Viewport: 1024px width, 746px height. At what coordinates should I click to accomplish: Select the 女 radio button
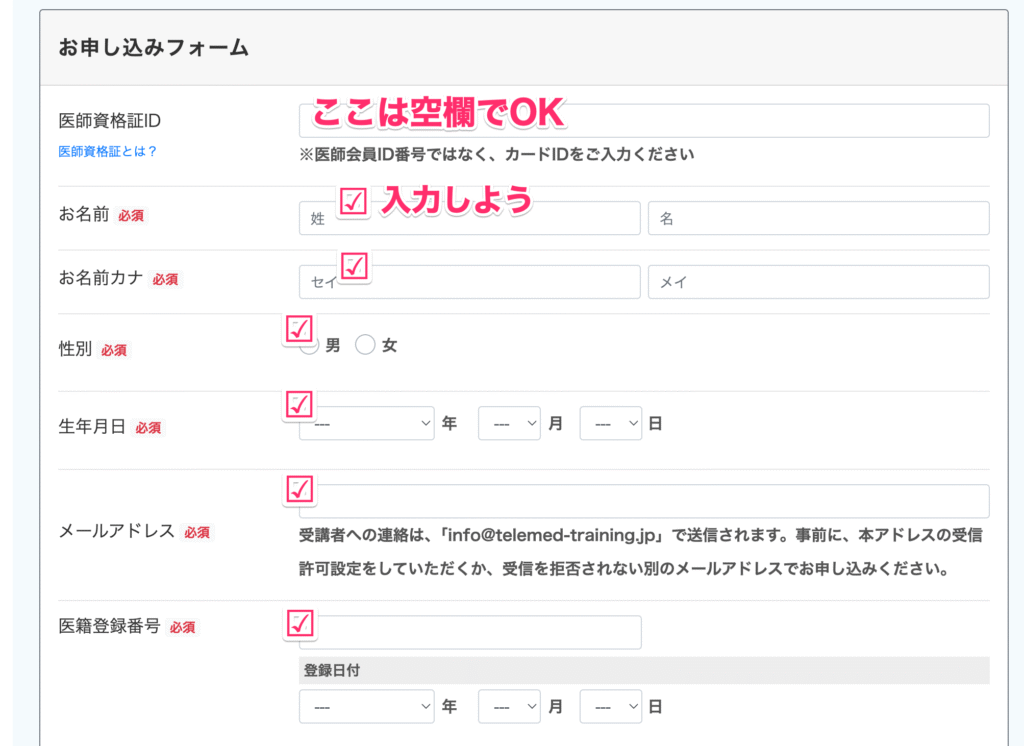click(x=365, y=345)
